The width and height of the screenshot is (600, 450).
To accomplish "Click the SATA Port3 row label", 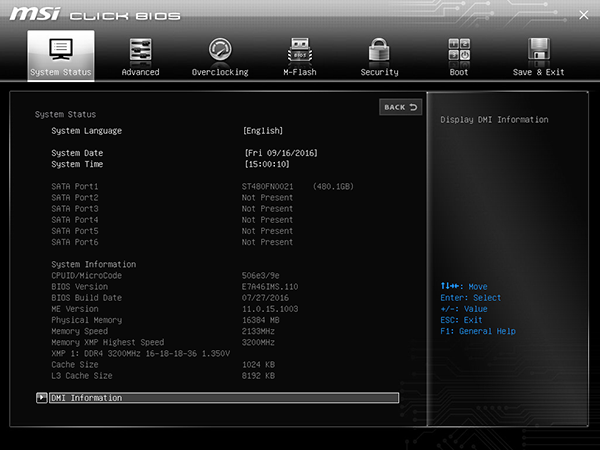I will 75,209.
